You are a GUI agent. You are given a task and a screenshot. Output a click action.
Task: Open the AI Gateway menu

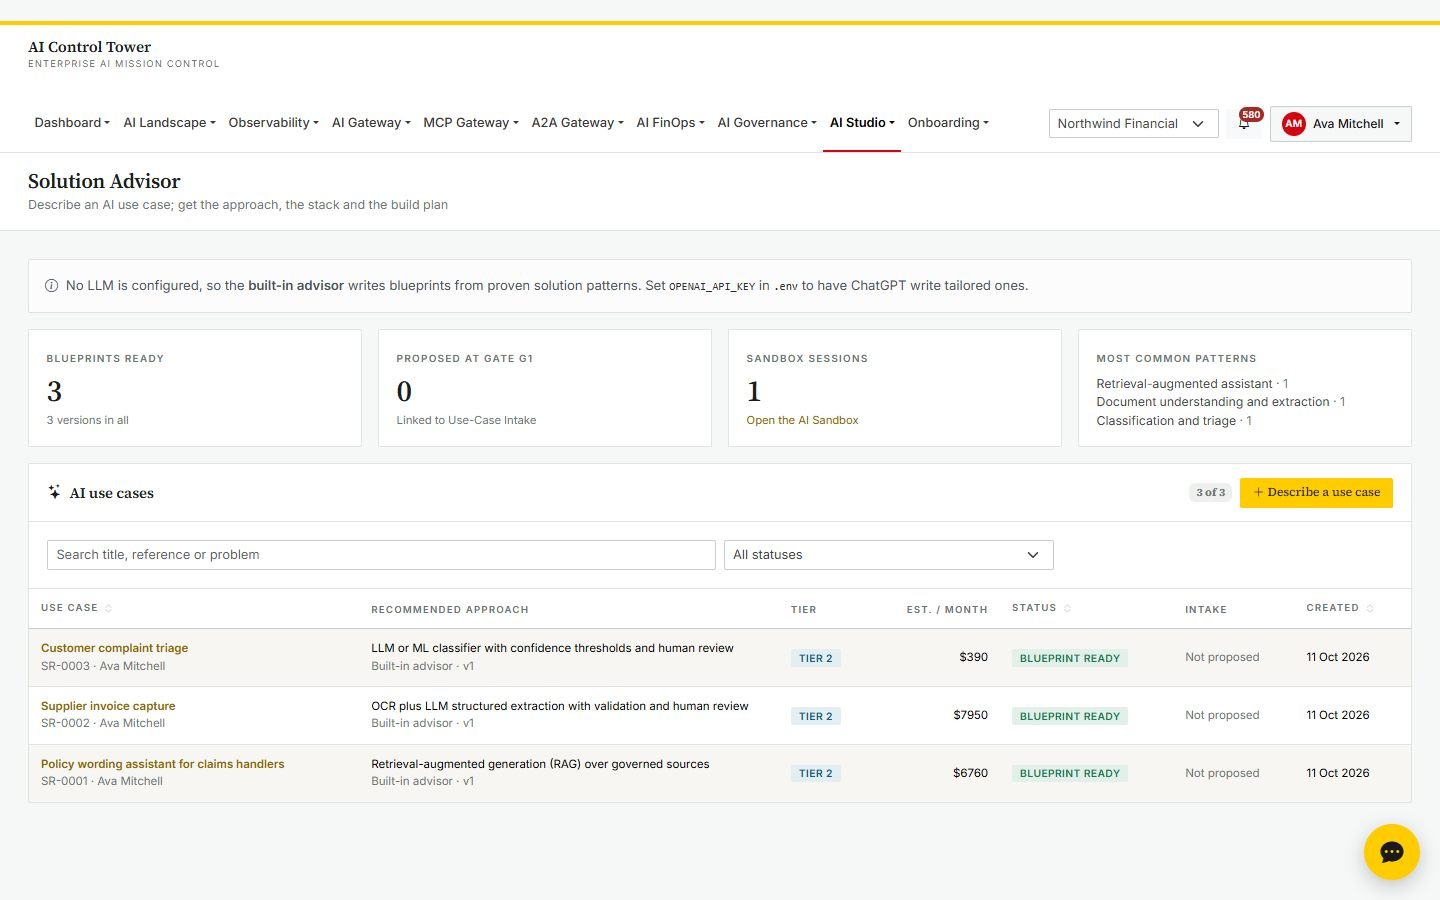(371, 123)
